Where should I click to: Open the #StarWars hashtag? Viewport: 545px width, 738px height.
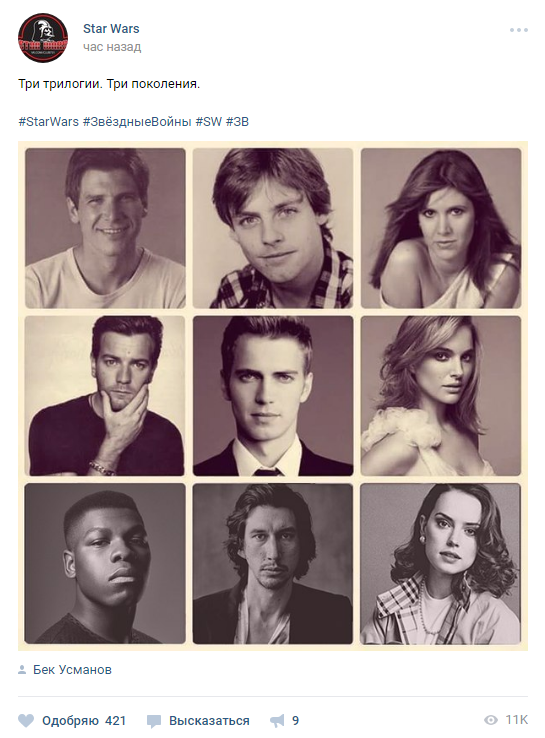point(48,121)
